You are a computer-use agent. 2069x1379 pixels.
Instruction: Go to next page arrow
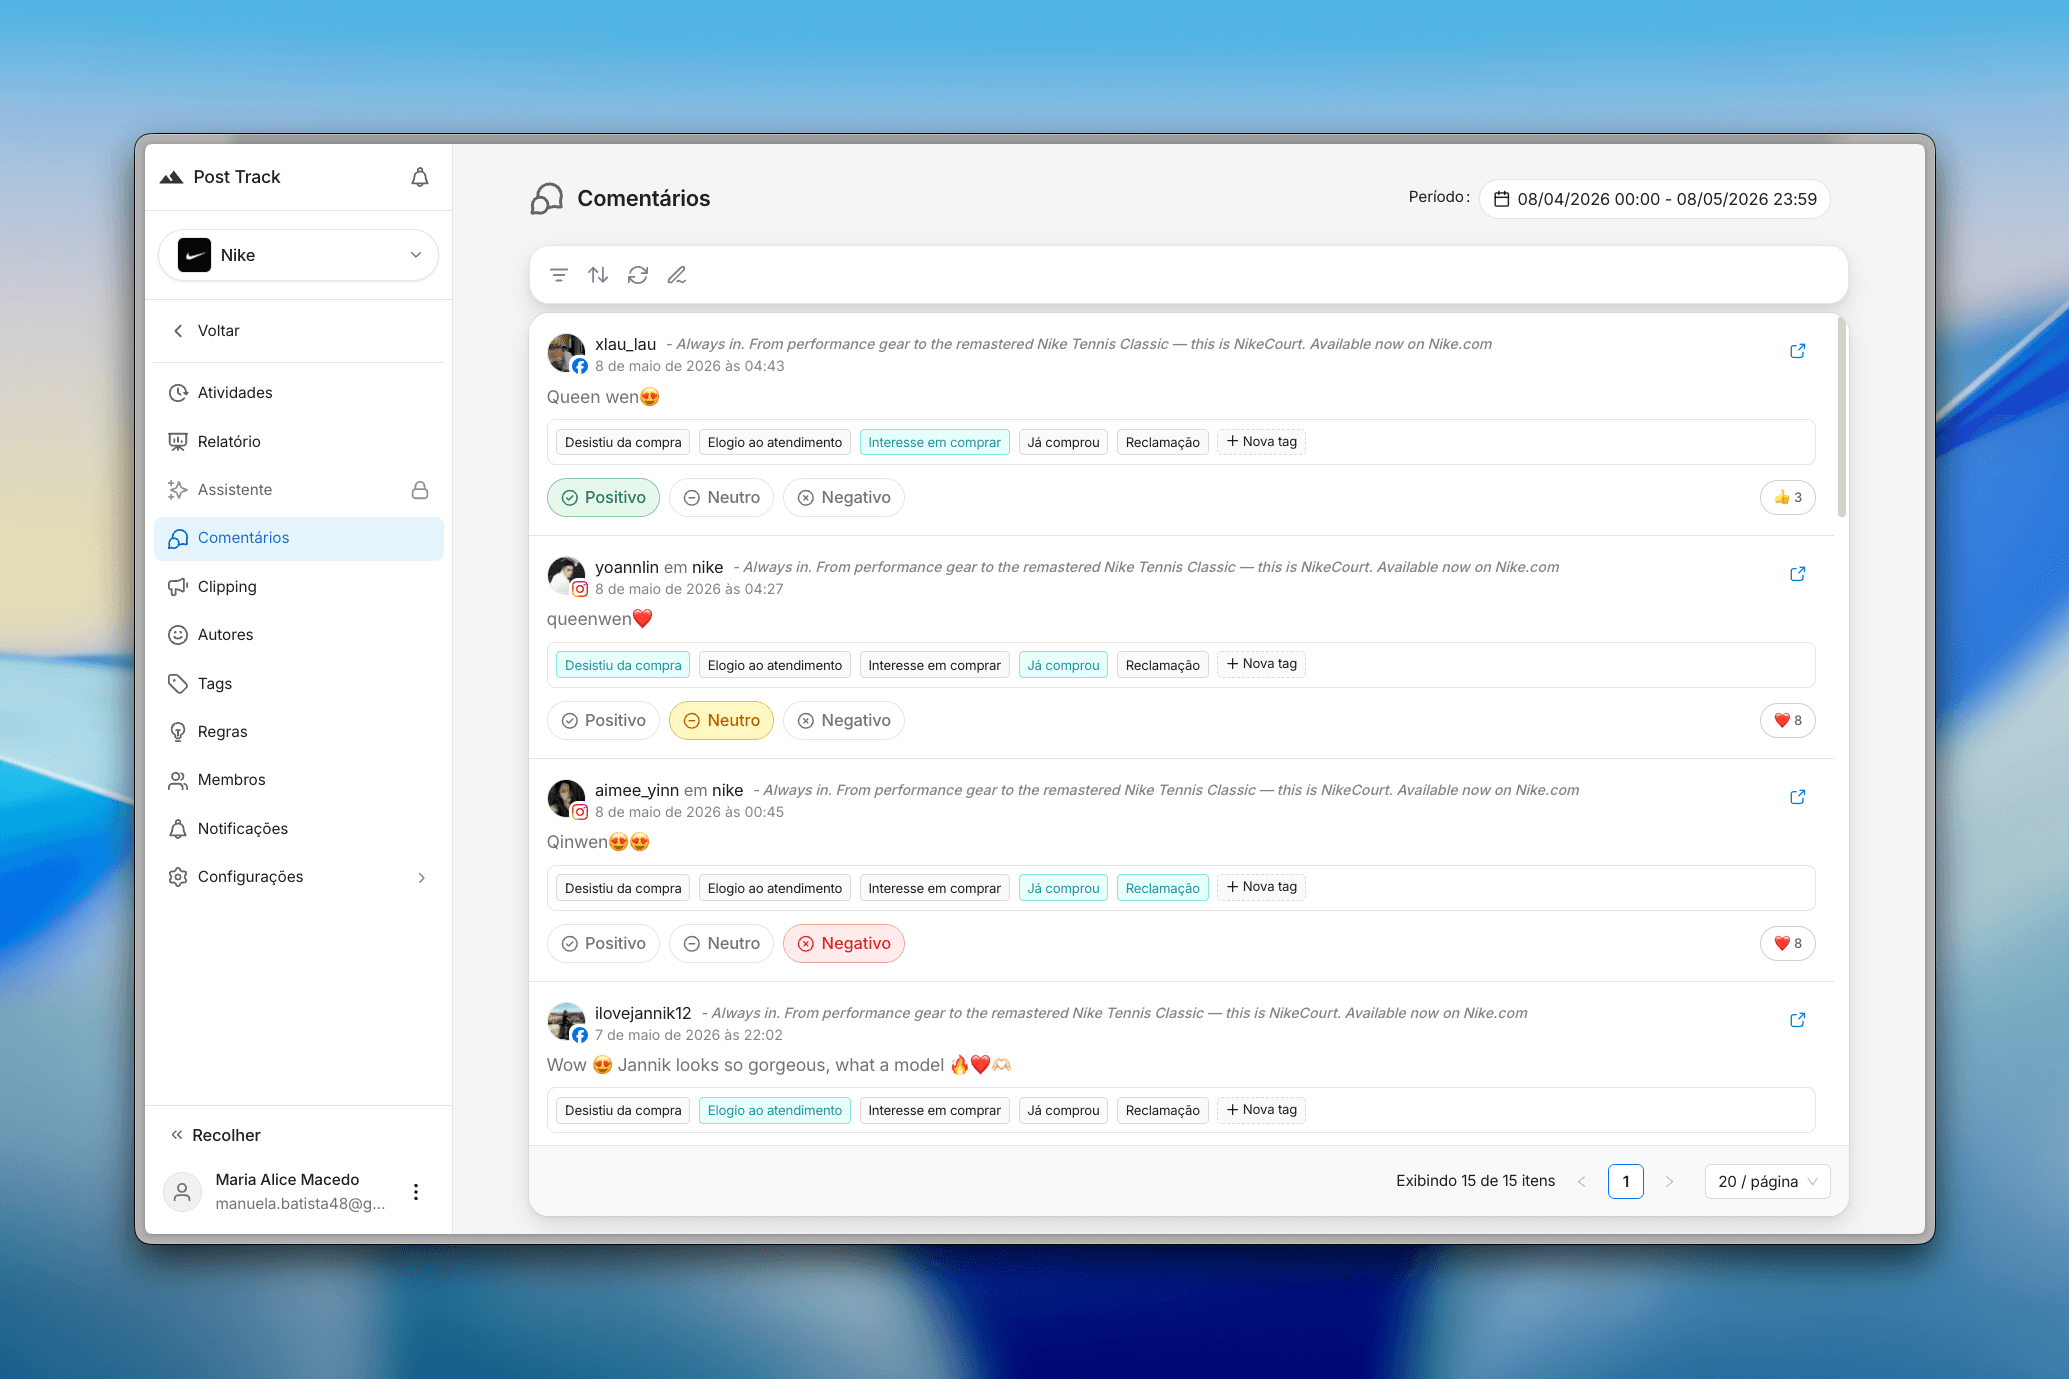coord(1669,1182)
